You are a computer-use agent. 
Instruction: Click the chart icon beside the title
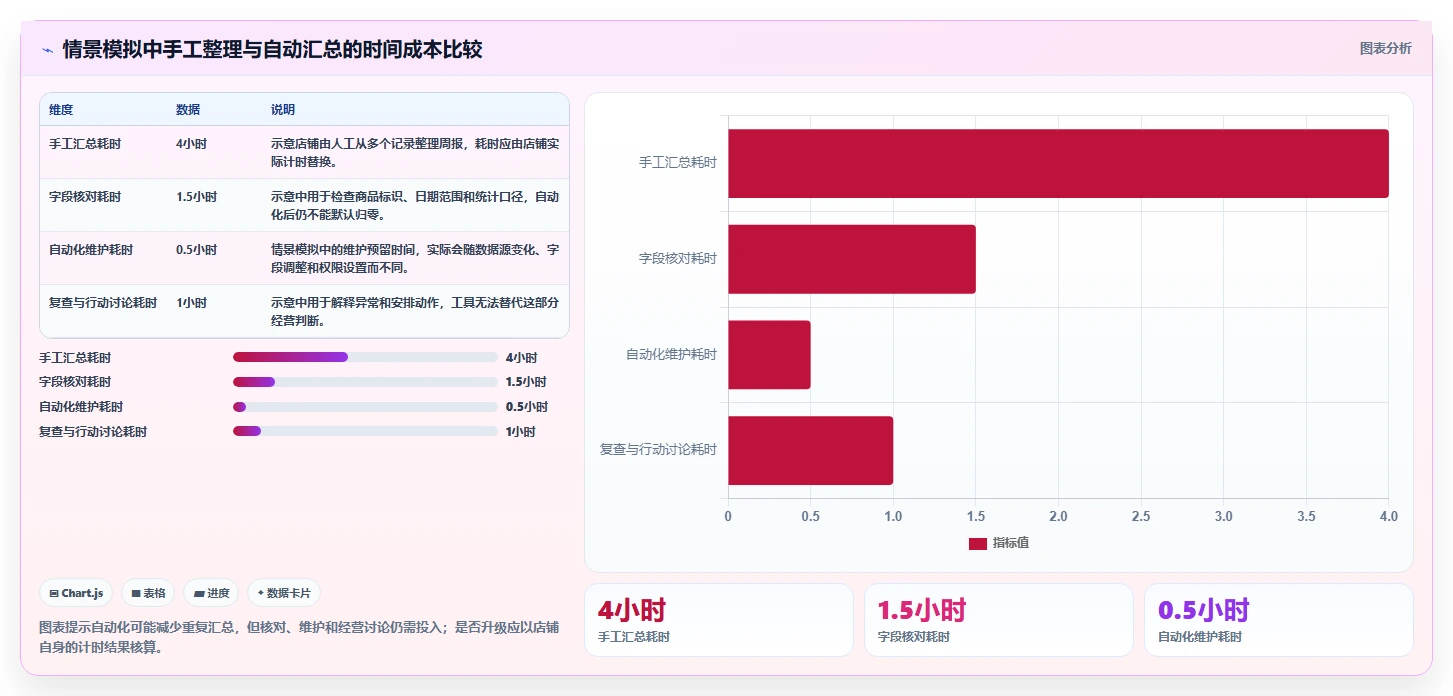click(x=47, y=50)
